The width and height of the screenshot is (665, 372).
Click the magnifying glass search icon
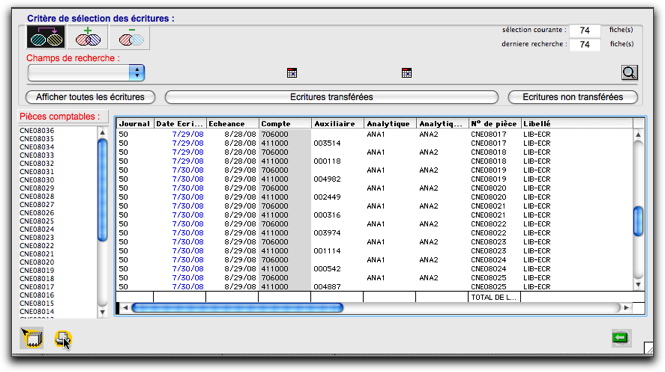[x=629, y=73]
